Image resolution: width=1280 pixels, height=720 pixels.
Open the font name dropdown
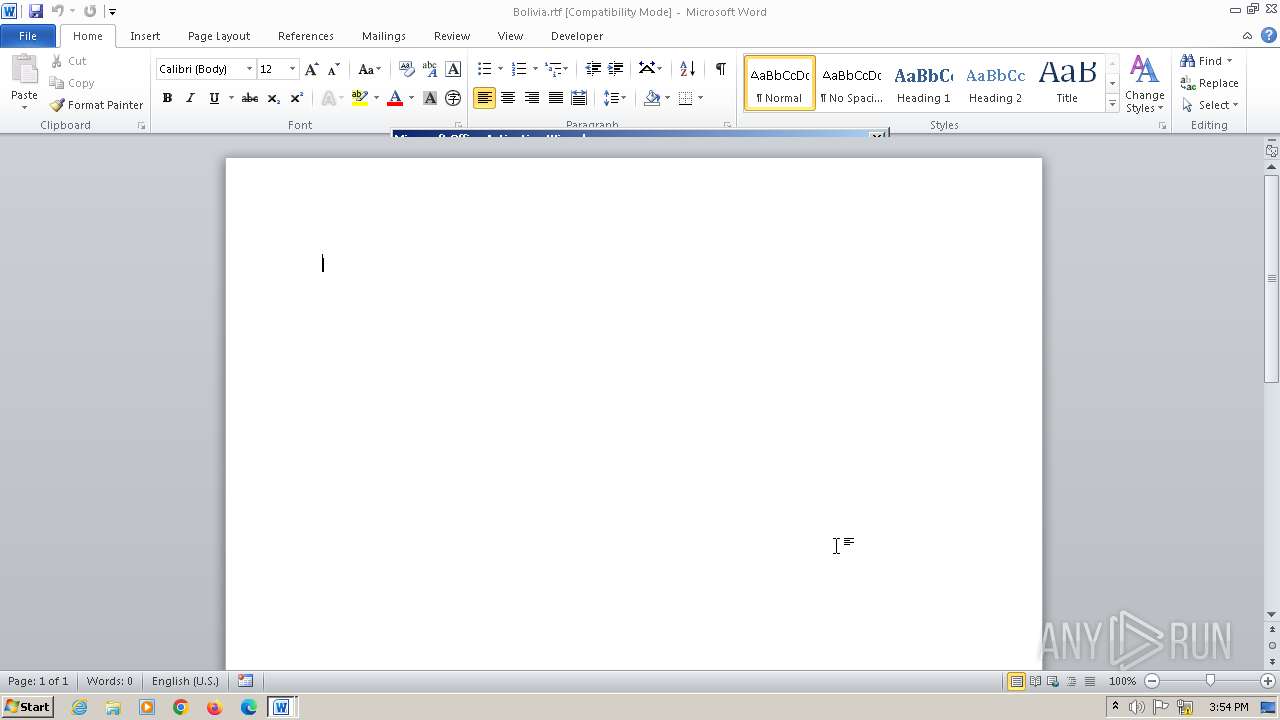pyautogui.click(x=249, y=69)
